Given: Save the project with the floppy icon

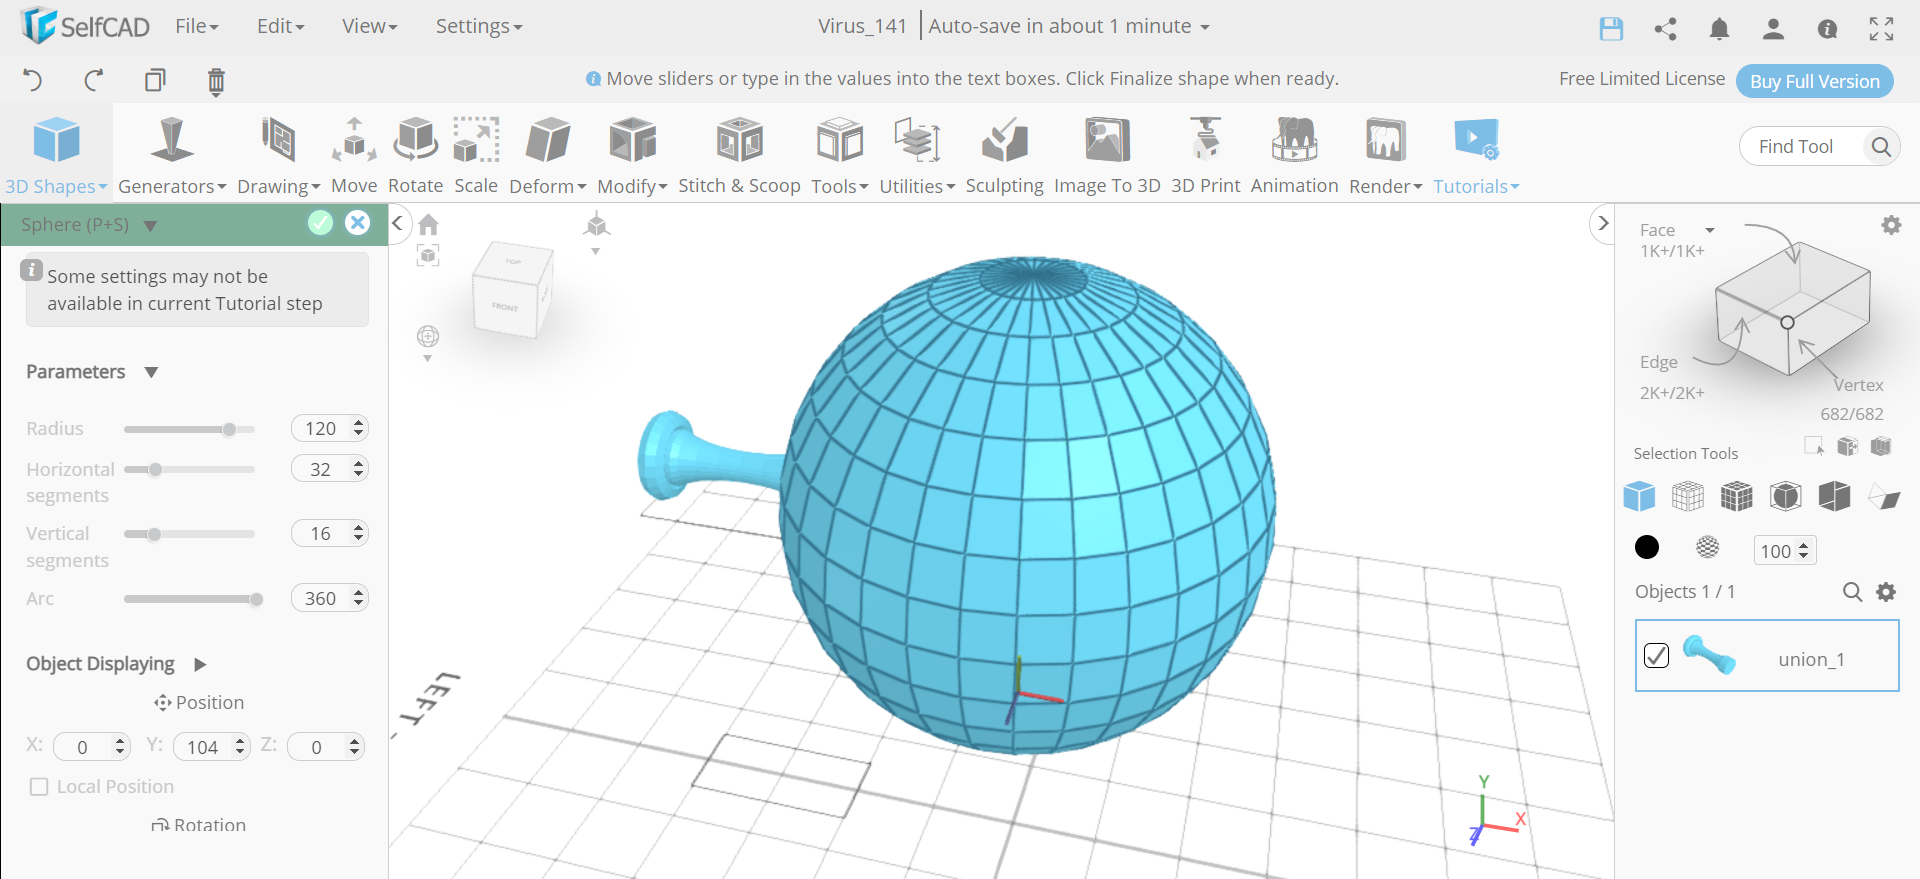Looking at the screenshot, I should tap(1611, 28).
